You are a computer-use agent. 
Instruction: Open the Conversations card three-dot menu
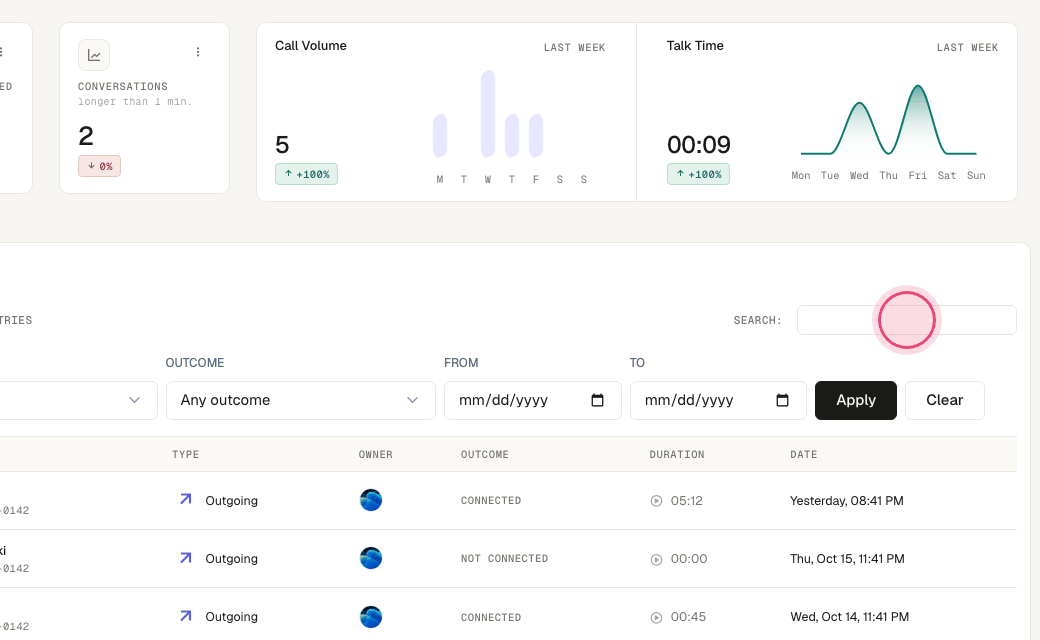coord(198,52)
